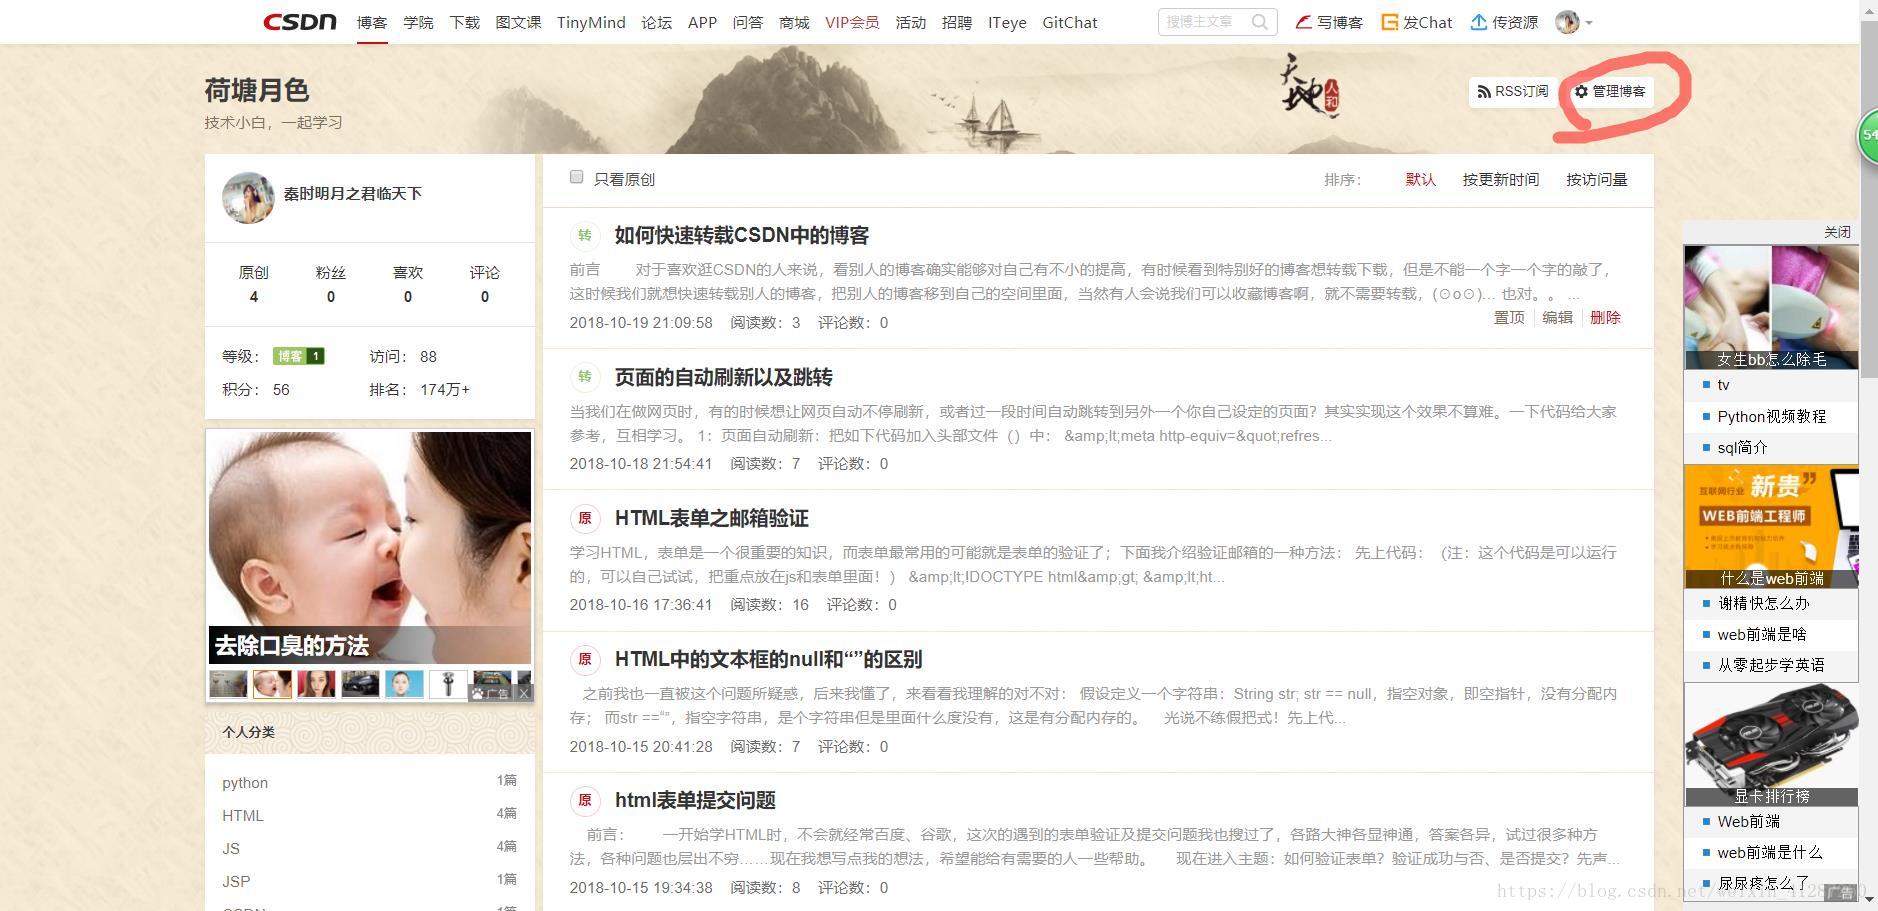This screenshot has width=1878, height=911.
Task: Open post html表单提交问题
Action: [x=695, y=800]
